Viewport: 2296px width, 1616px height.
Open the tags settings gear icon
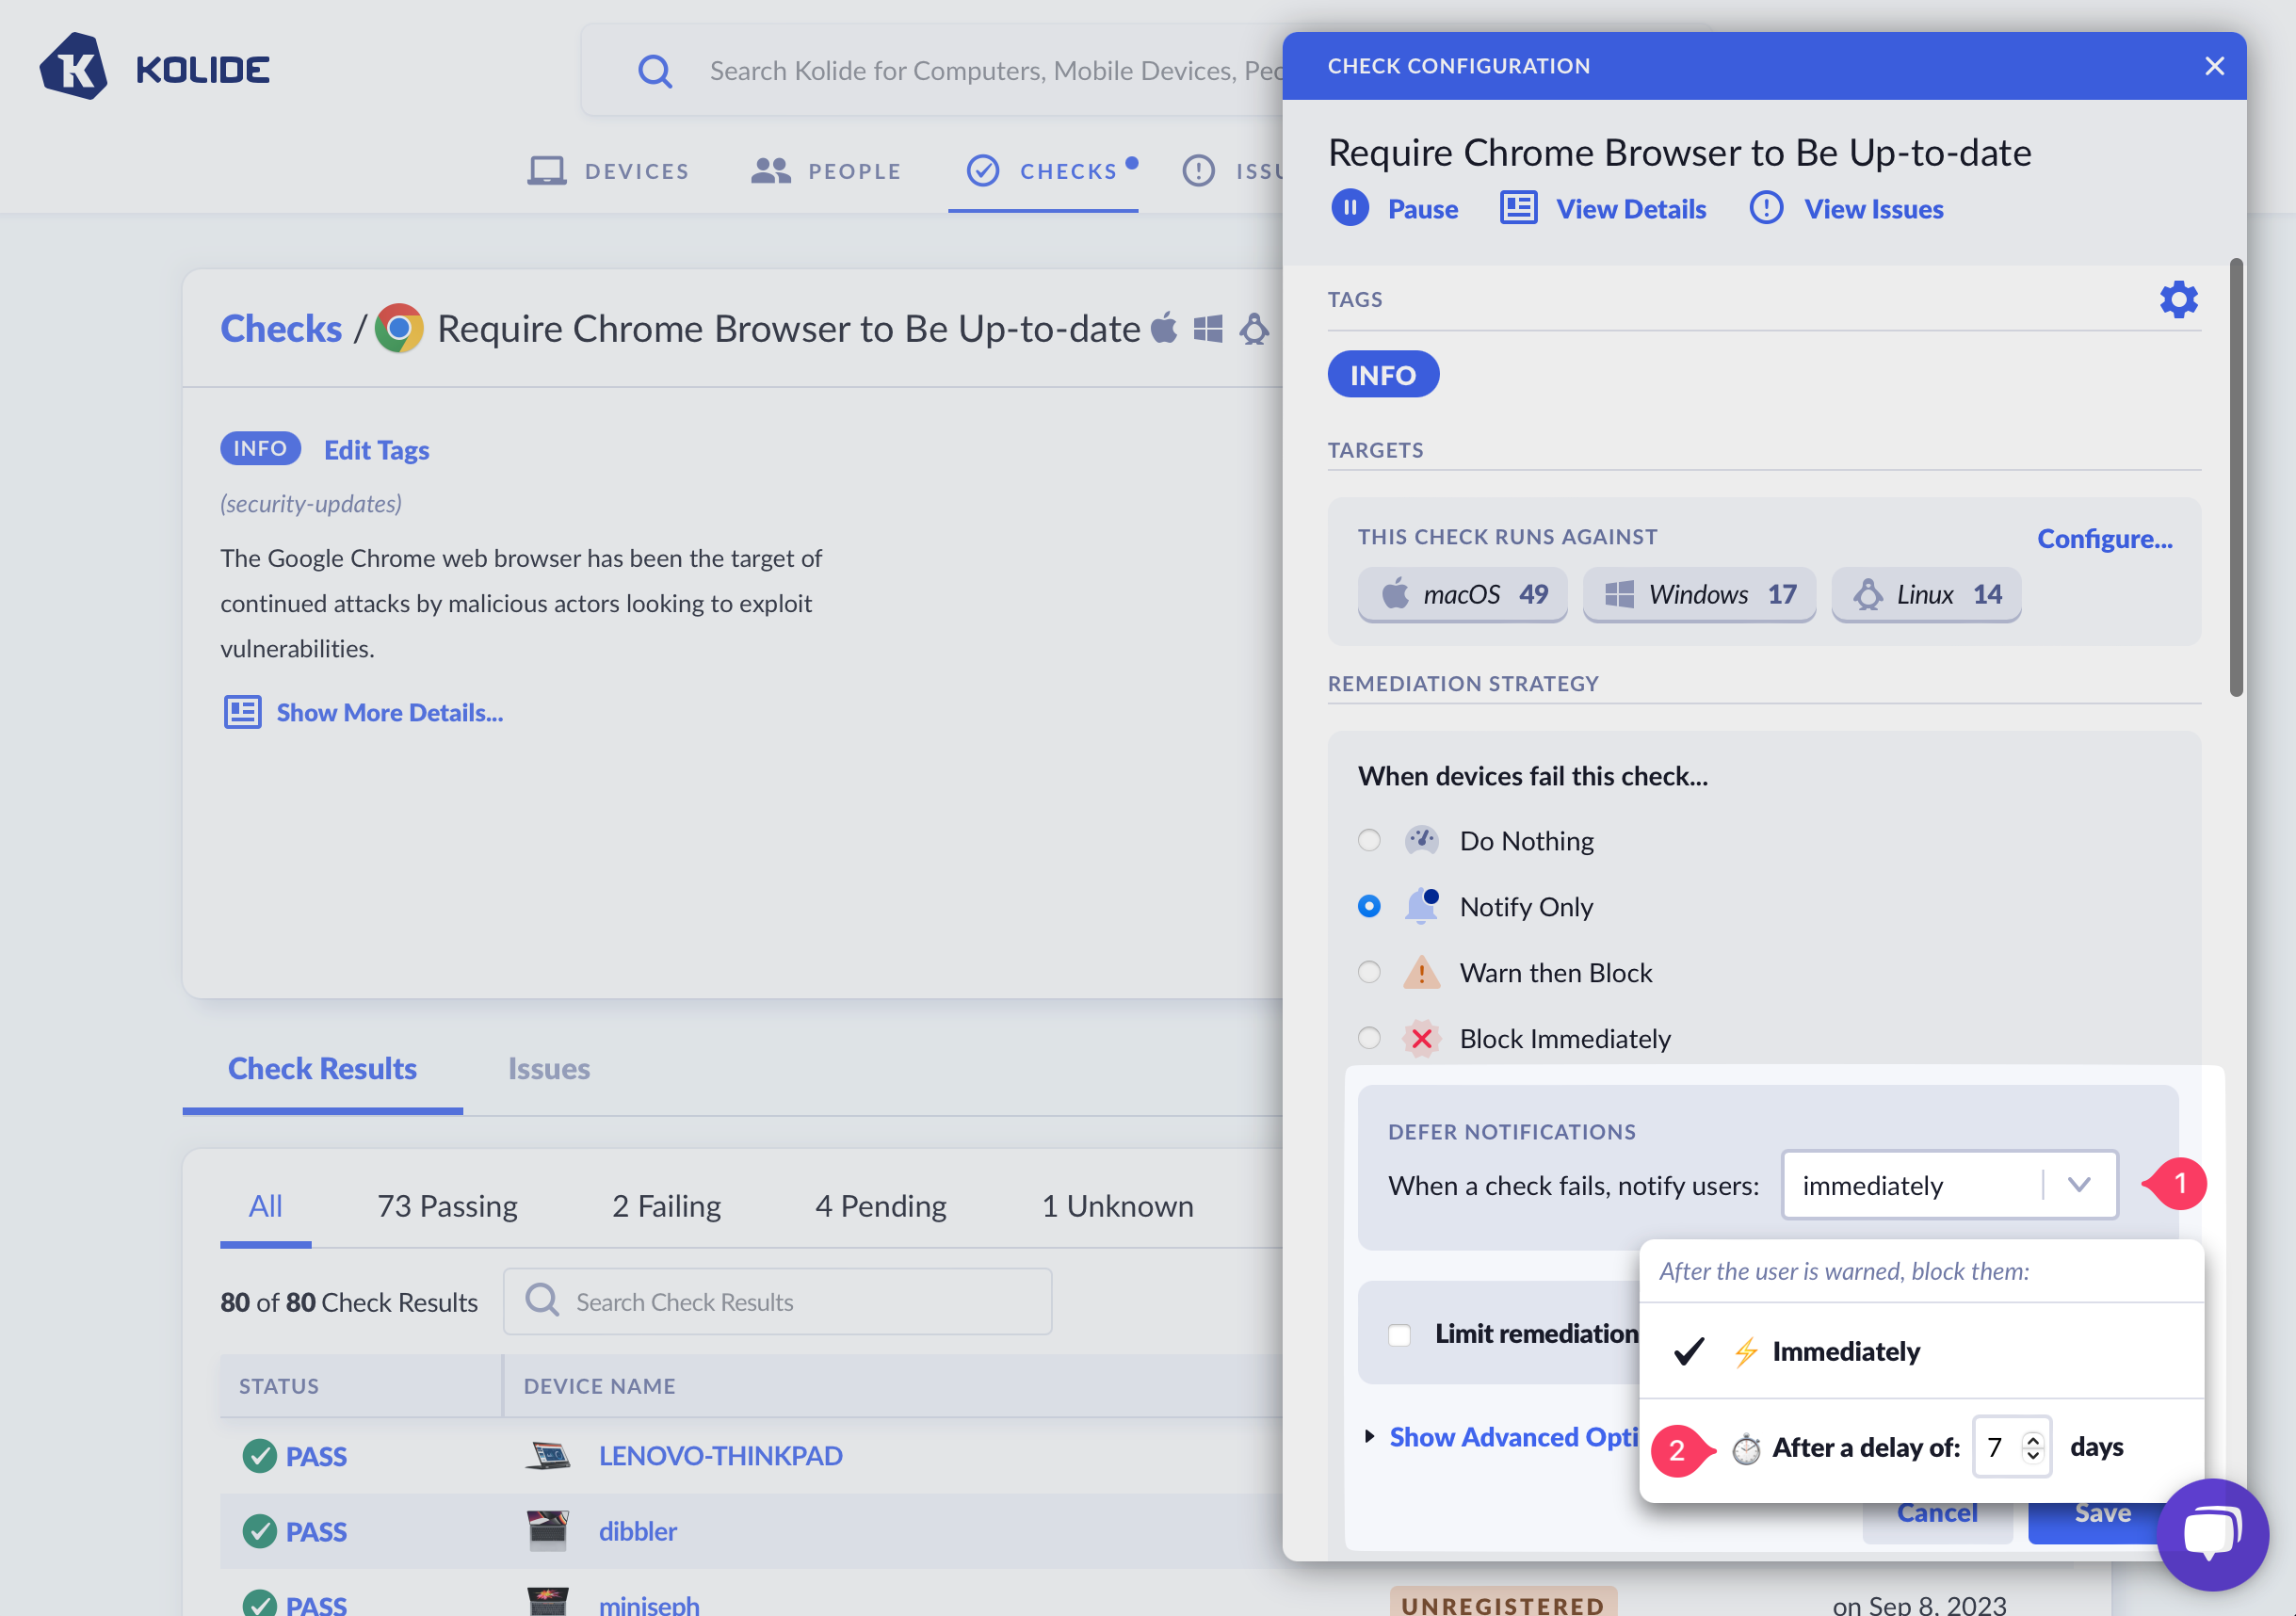tap(2177, 299)
